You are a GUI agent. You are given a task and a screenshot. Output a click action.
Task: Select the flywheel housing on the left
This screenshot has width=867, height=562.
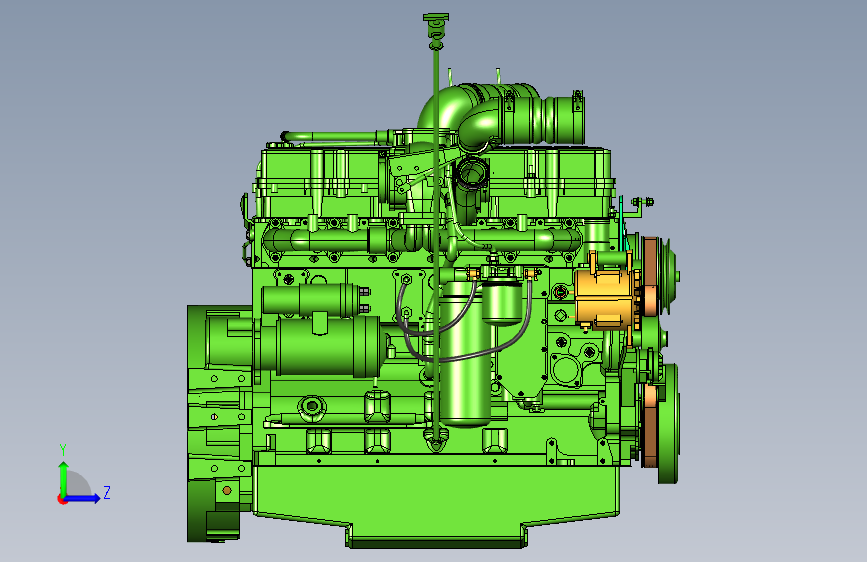pyautogui.click(x=218, y=423)
